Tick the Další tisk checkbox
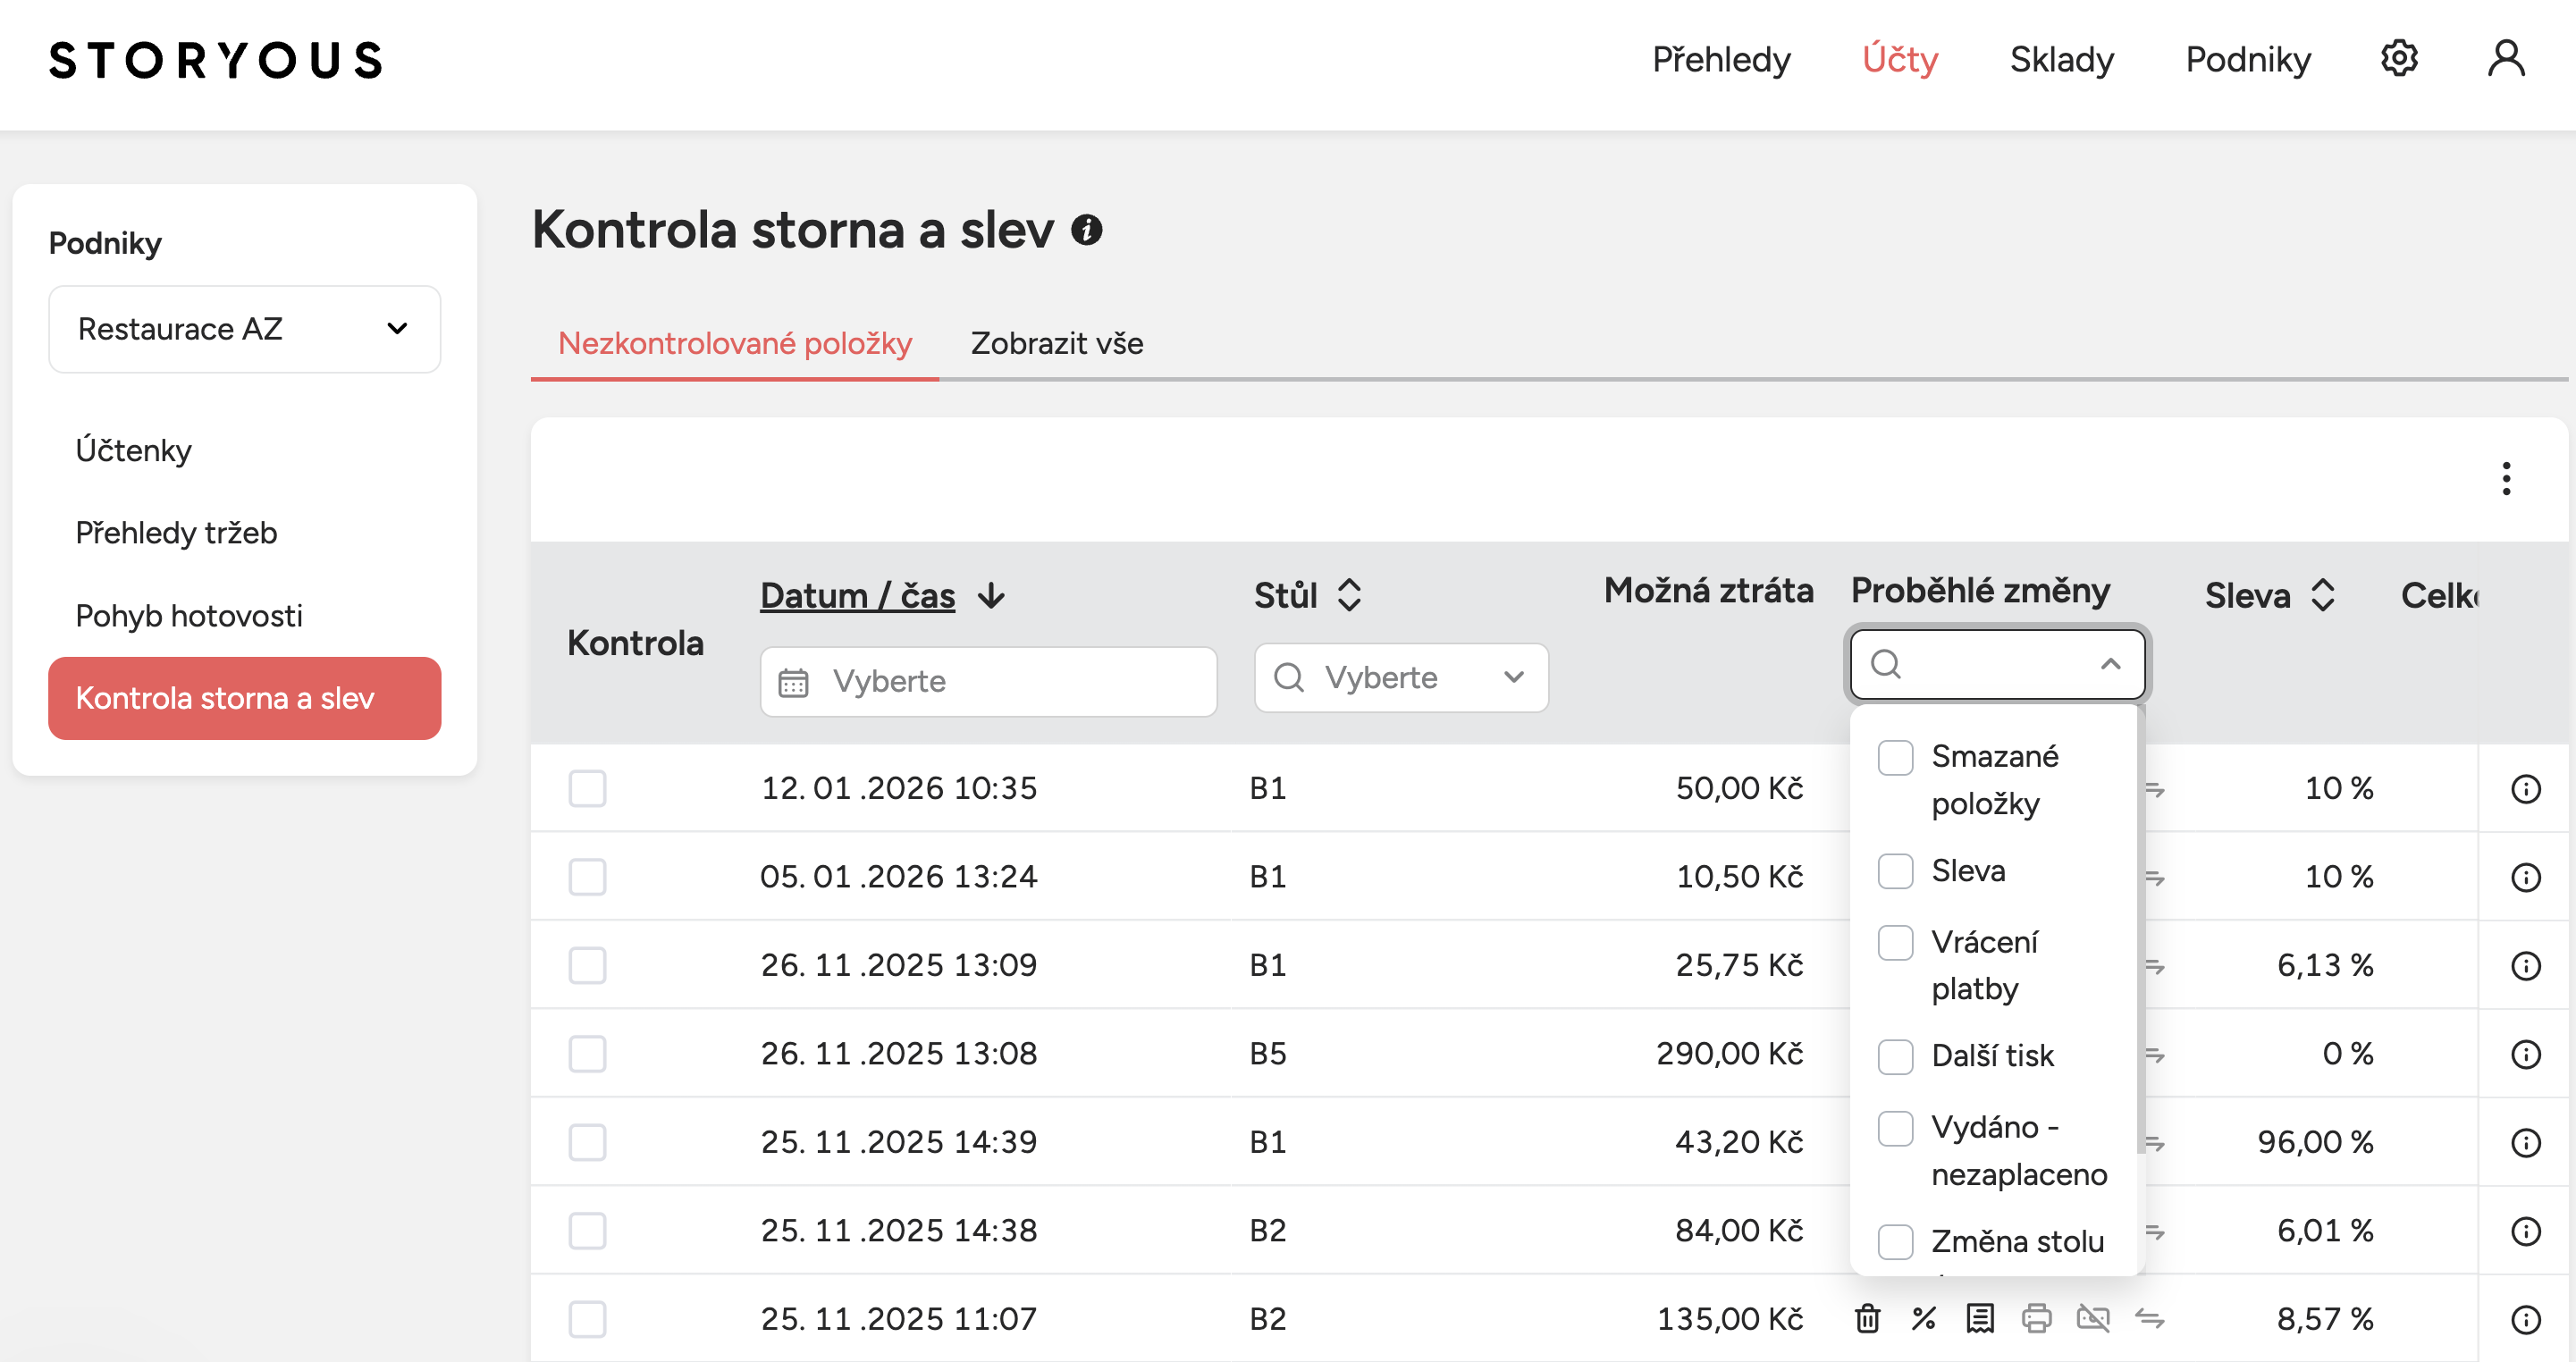2576x1362 pixels. click(1895, 1056)
